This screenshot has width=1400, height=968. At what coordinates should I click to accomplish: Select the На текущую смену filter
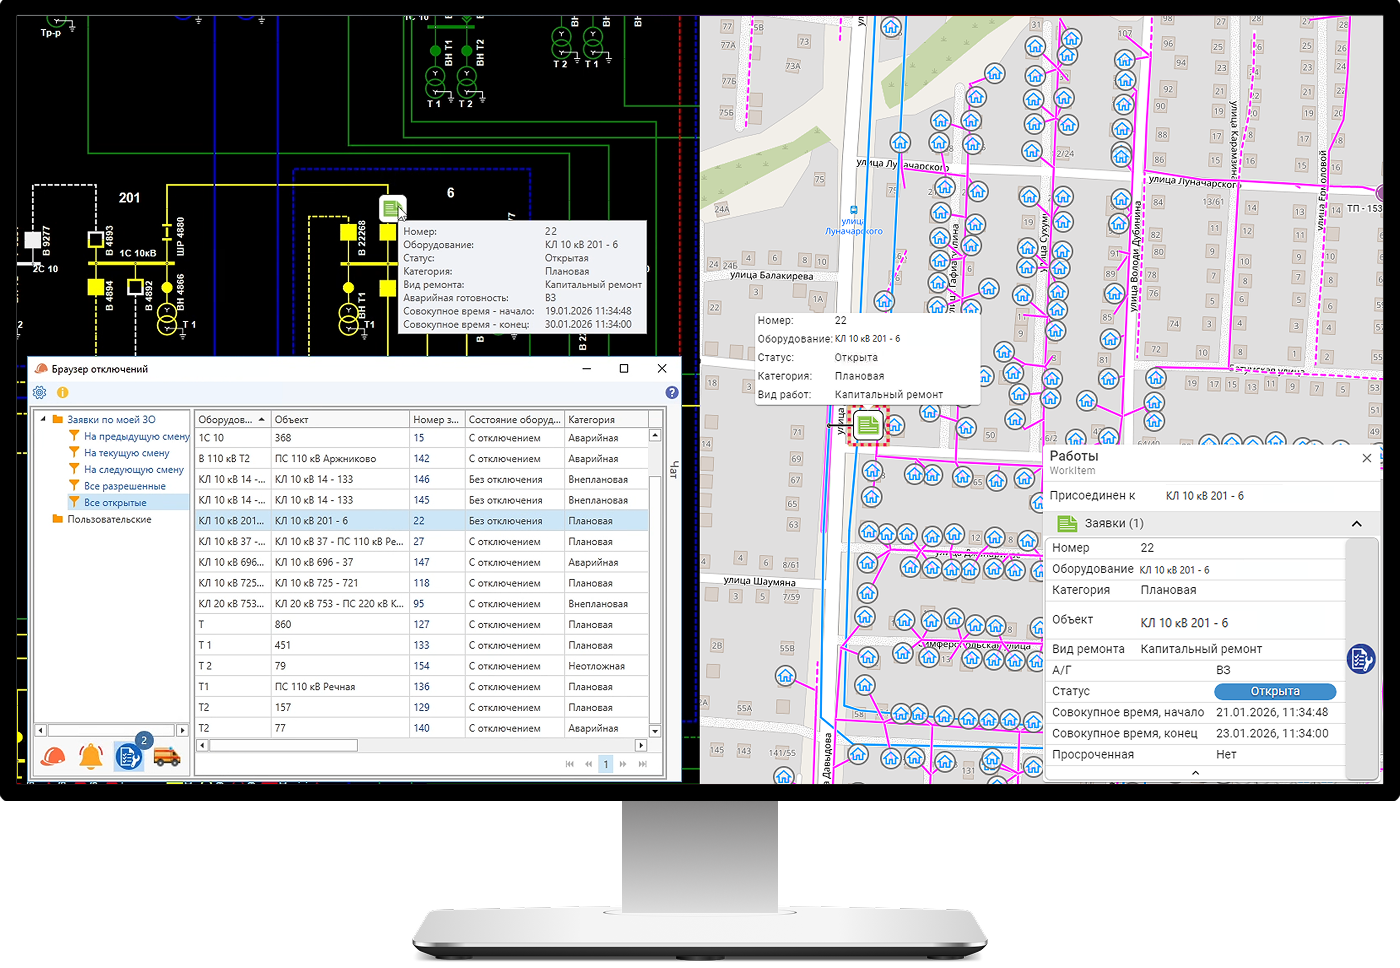[x=126, y=453]
